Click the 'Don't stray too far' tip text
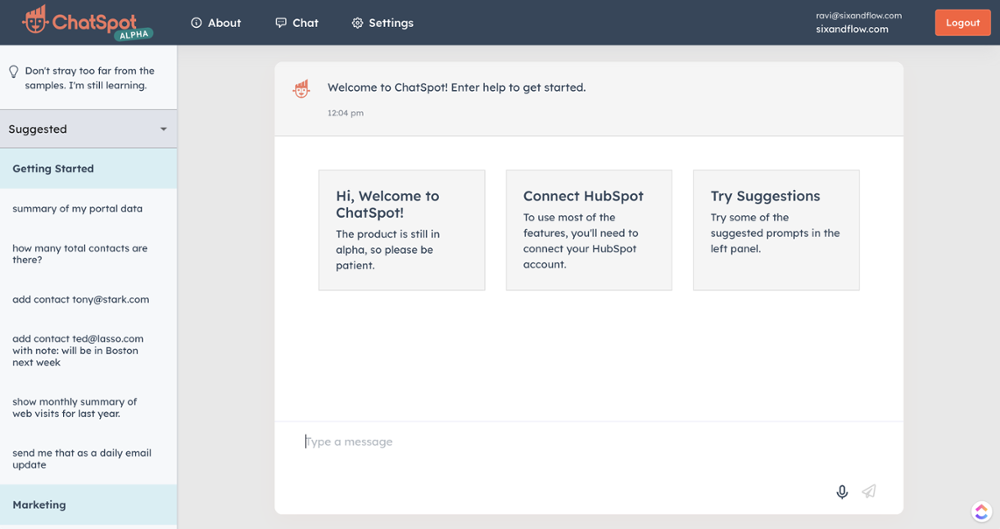1000x529 pixels. [90, 78]
